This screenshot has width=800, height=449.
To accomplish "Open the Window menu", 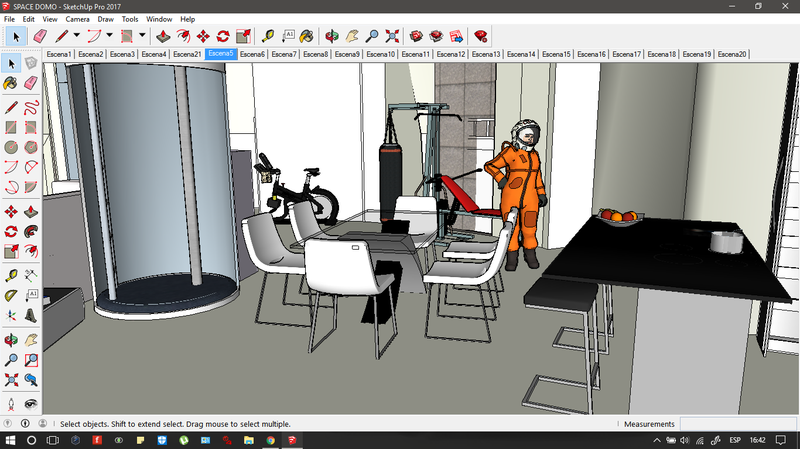I will coord(158,19).
